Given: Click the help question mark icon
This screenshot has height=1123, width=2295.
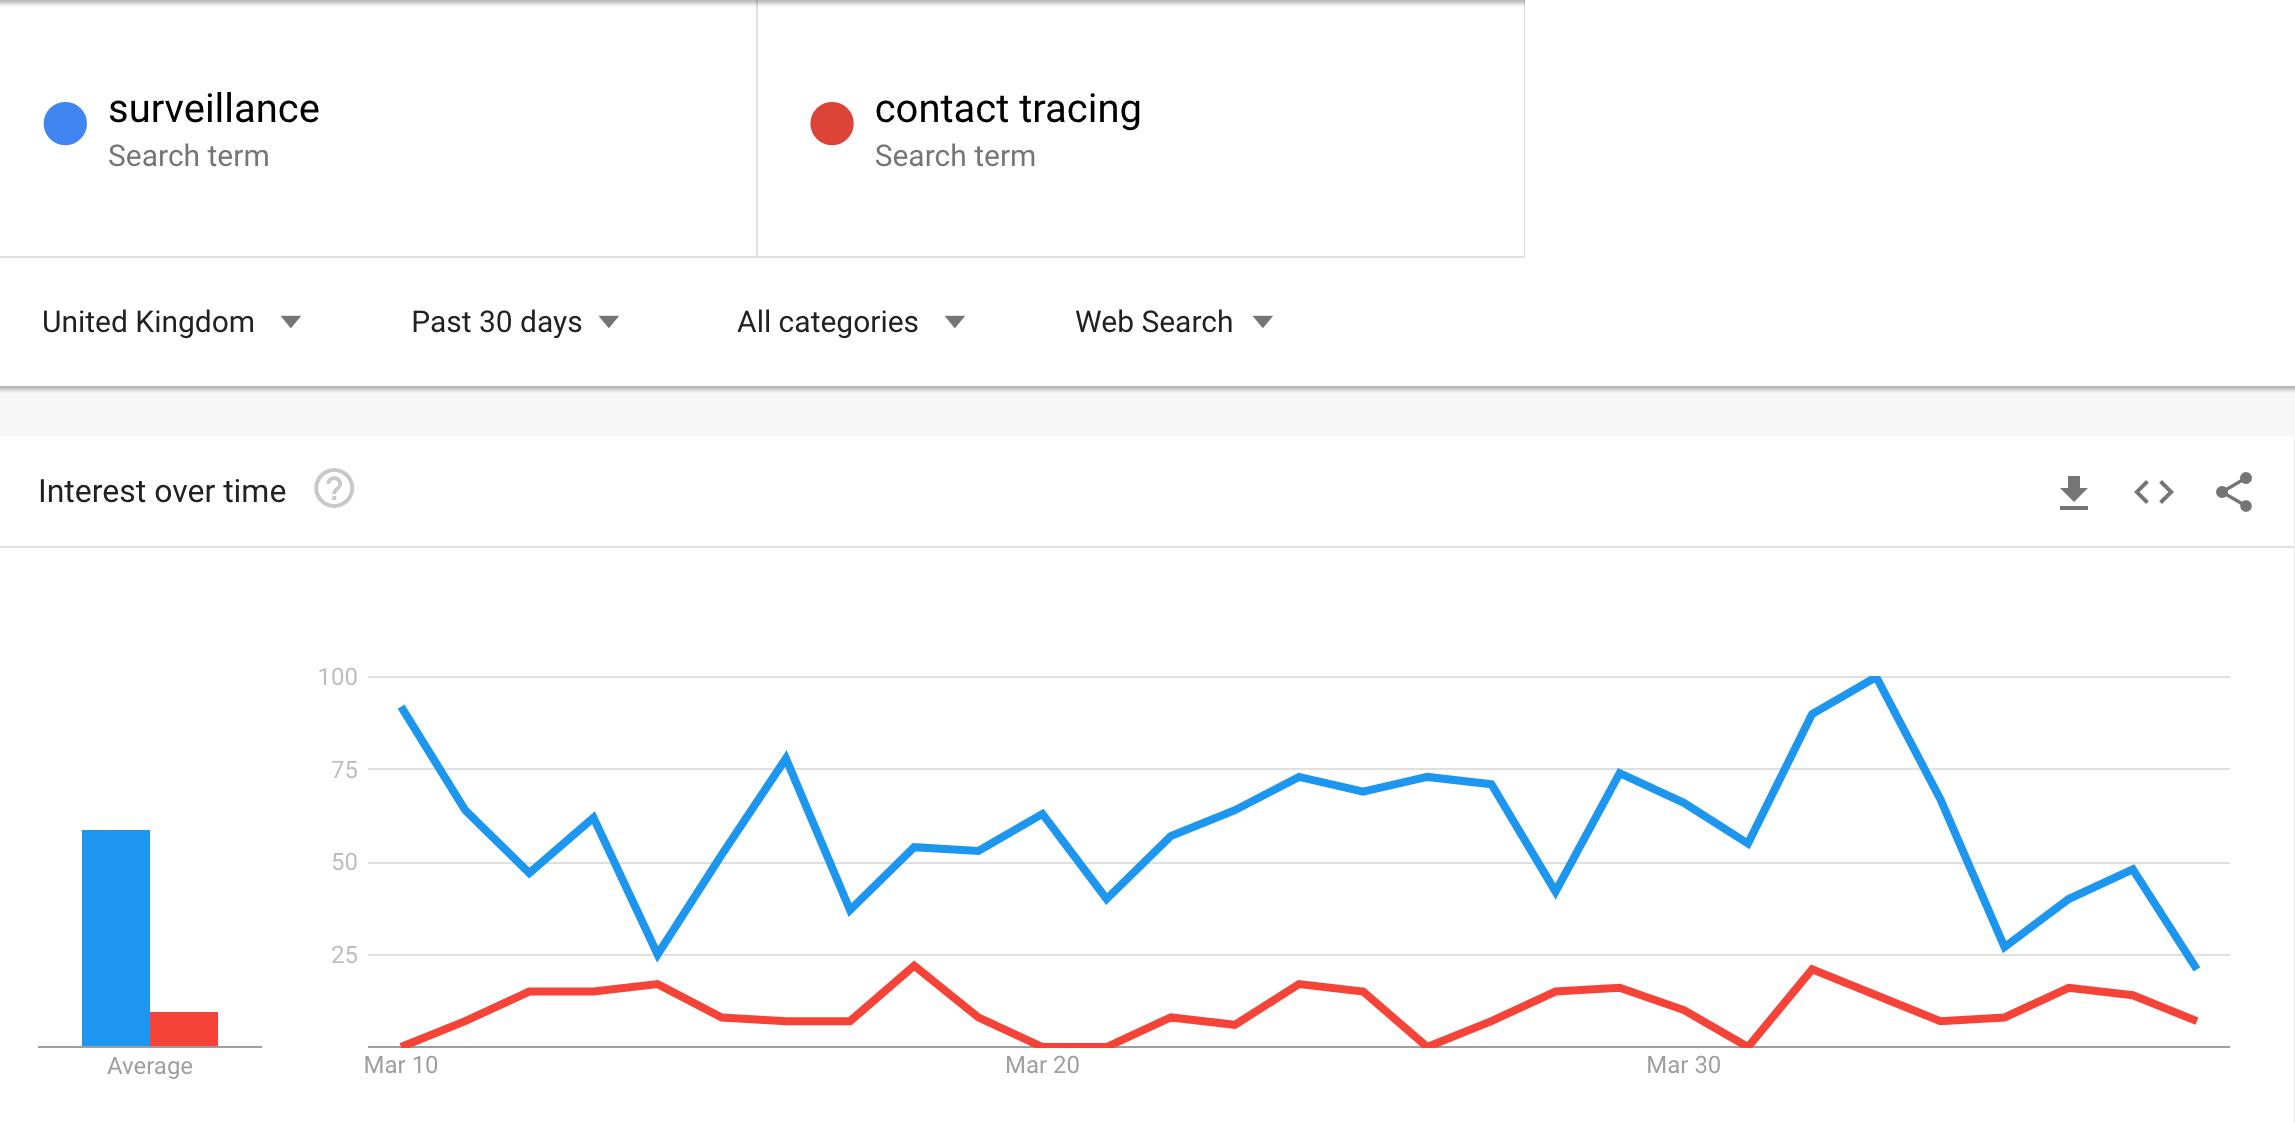Looking at the screenshot, I should (334, 490).
